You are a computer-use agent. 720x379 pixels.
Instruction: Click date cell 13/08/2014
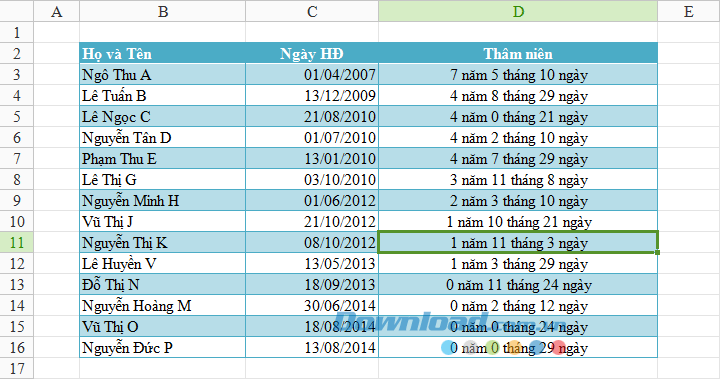tap(312, 347)
